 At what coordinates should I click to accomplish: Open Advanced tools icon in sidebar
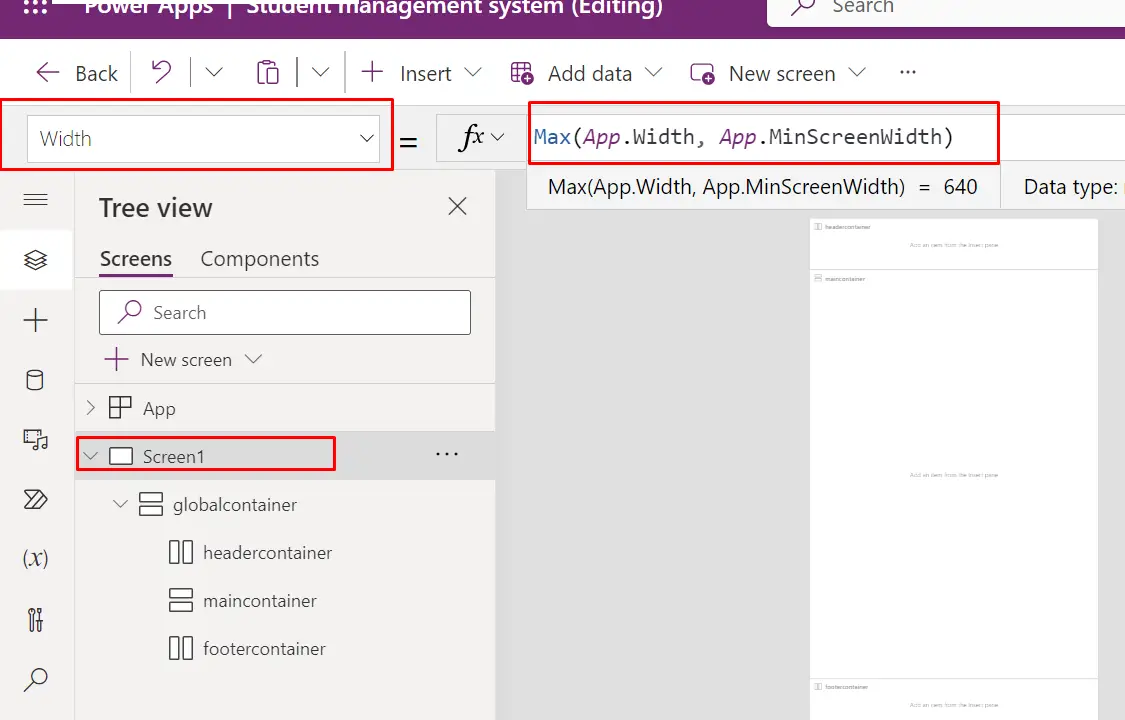(36, 619)
